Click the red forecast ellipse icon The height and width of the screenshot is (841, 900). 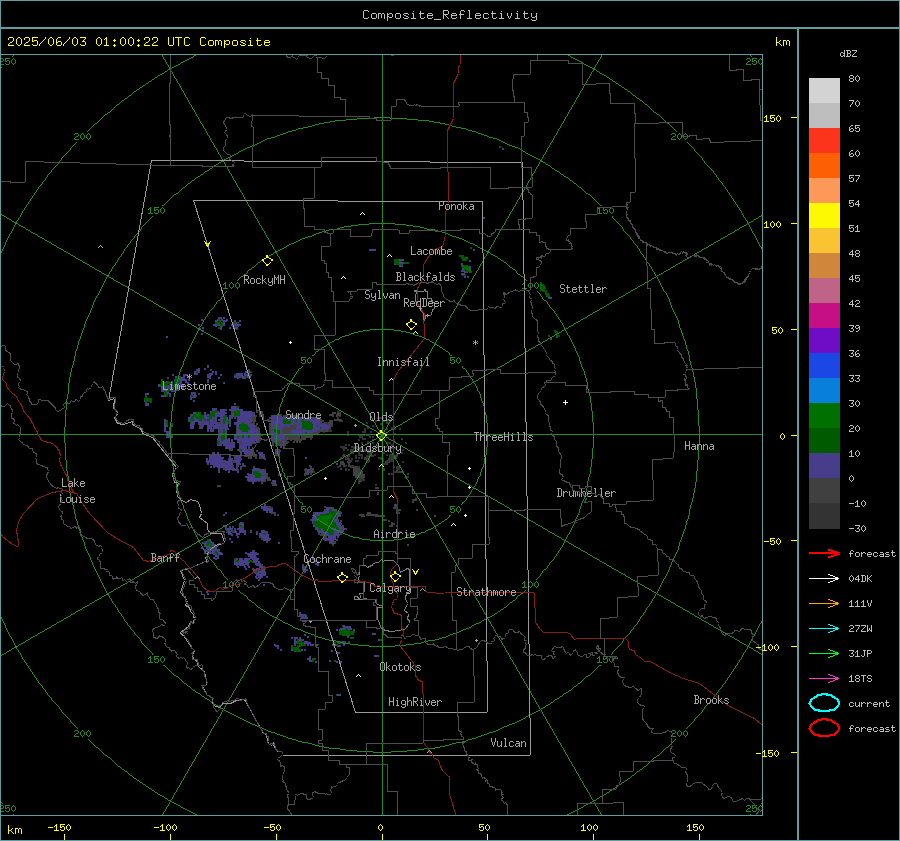(824, 728)
